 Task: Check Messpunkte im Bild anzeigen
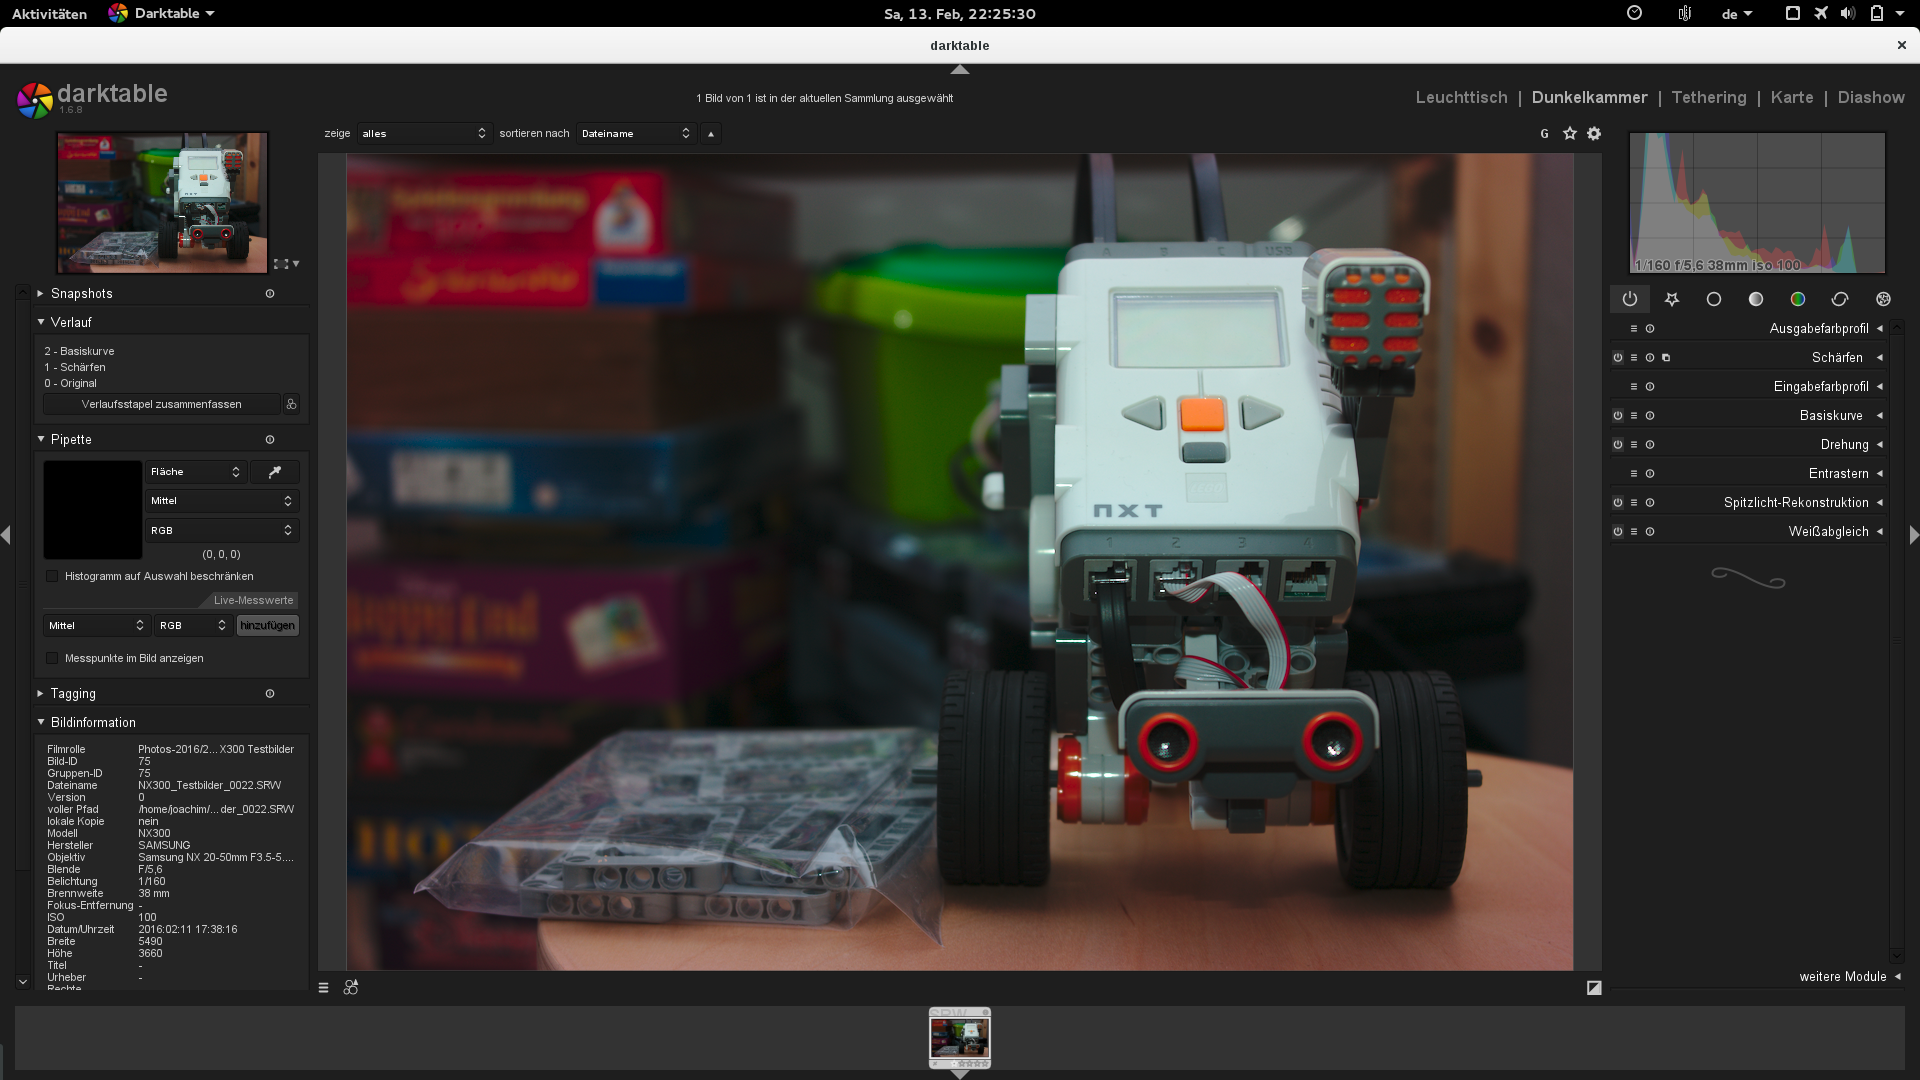tap(52, 659)
